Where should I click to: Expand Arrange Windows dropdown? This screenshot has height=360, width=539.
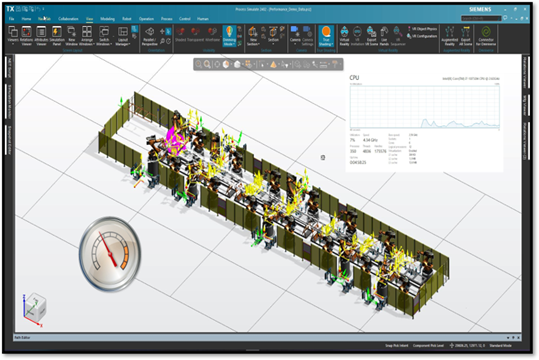(x=87, y=36)
